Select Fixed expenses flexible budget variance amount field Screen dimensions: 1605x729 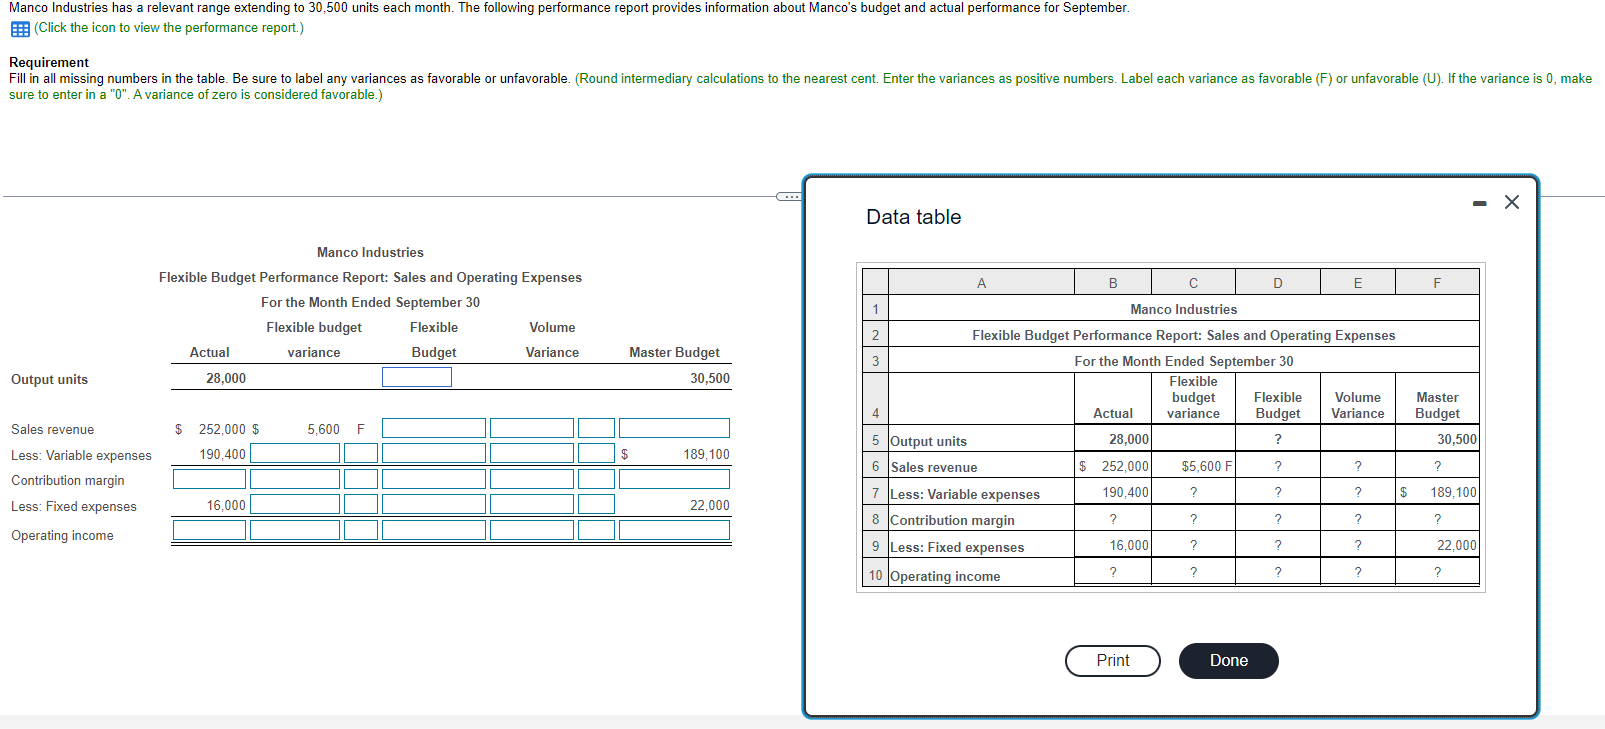pyautogui.click(x=295, y=504)
